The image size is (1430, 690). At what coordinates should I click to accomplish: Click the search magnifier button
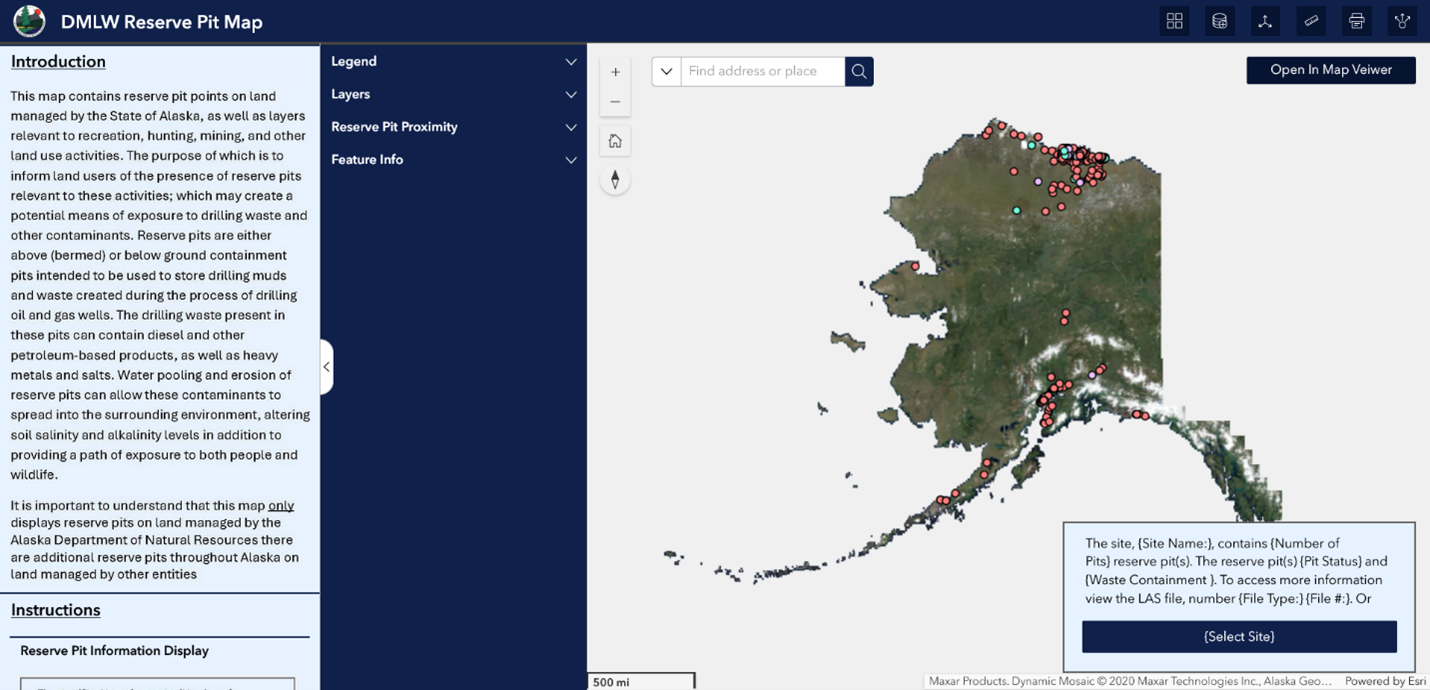tap(859, 71)
